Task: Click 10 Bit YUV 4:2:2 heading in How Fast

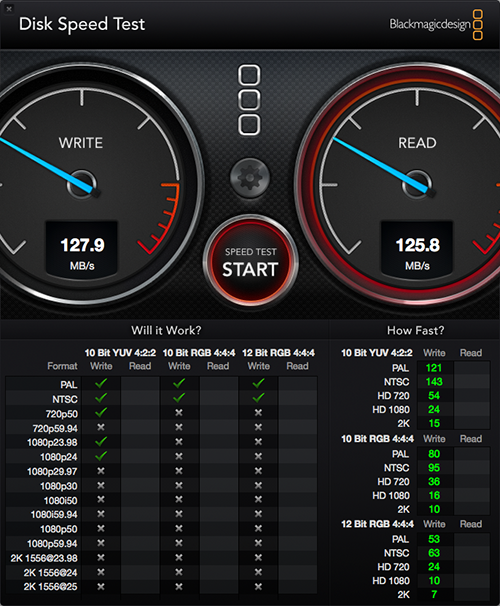Action: (x=376, y=353)
